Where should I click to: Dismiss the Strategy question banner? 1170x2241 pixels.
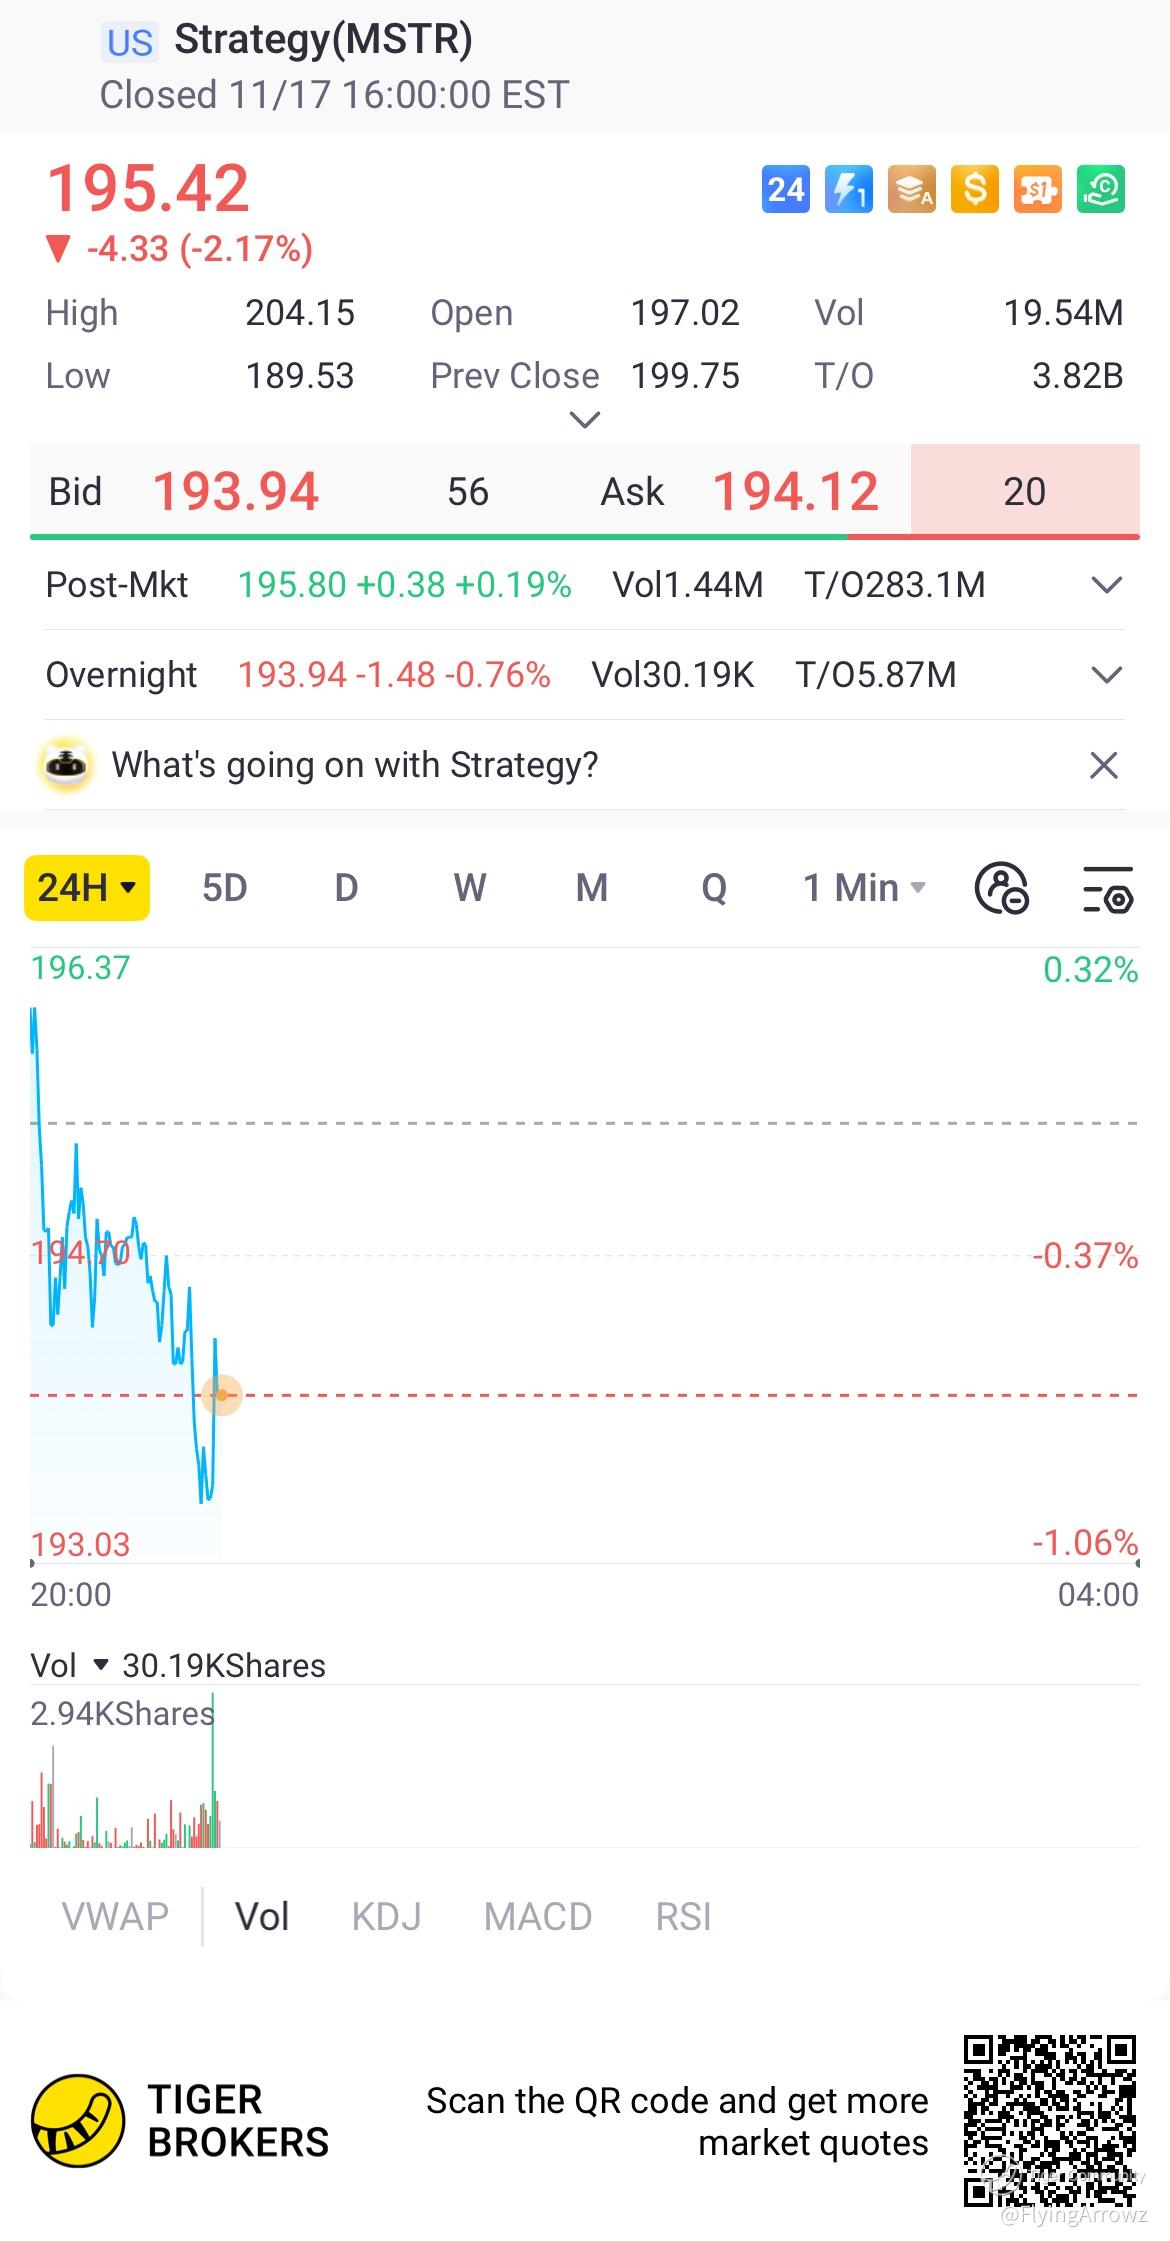[x=1104, y=765]
